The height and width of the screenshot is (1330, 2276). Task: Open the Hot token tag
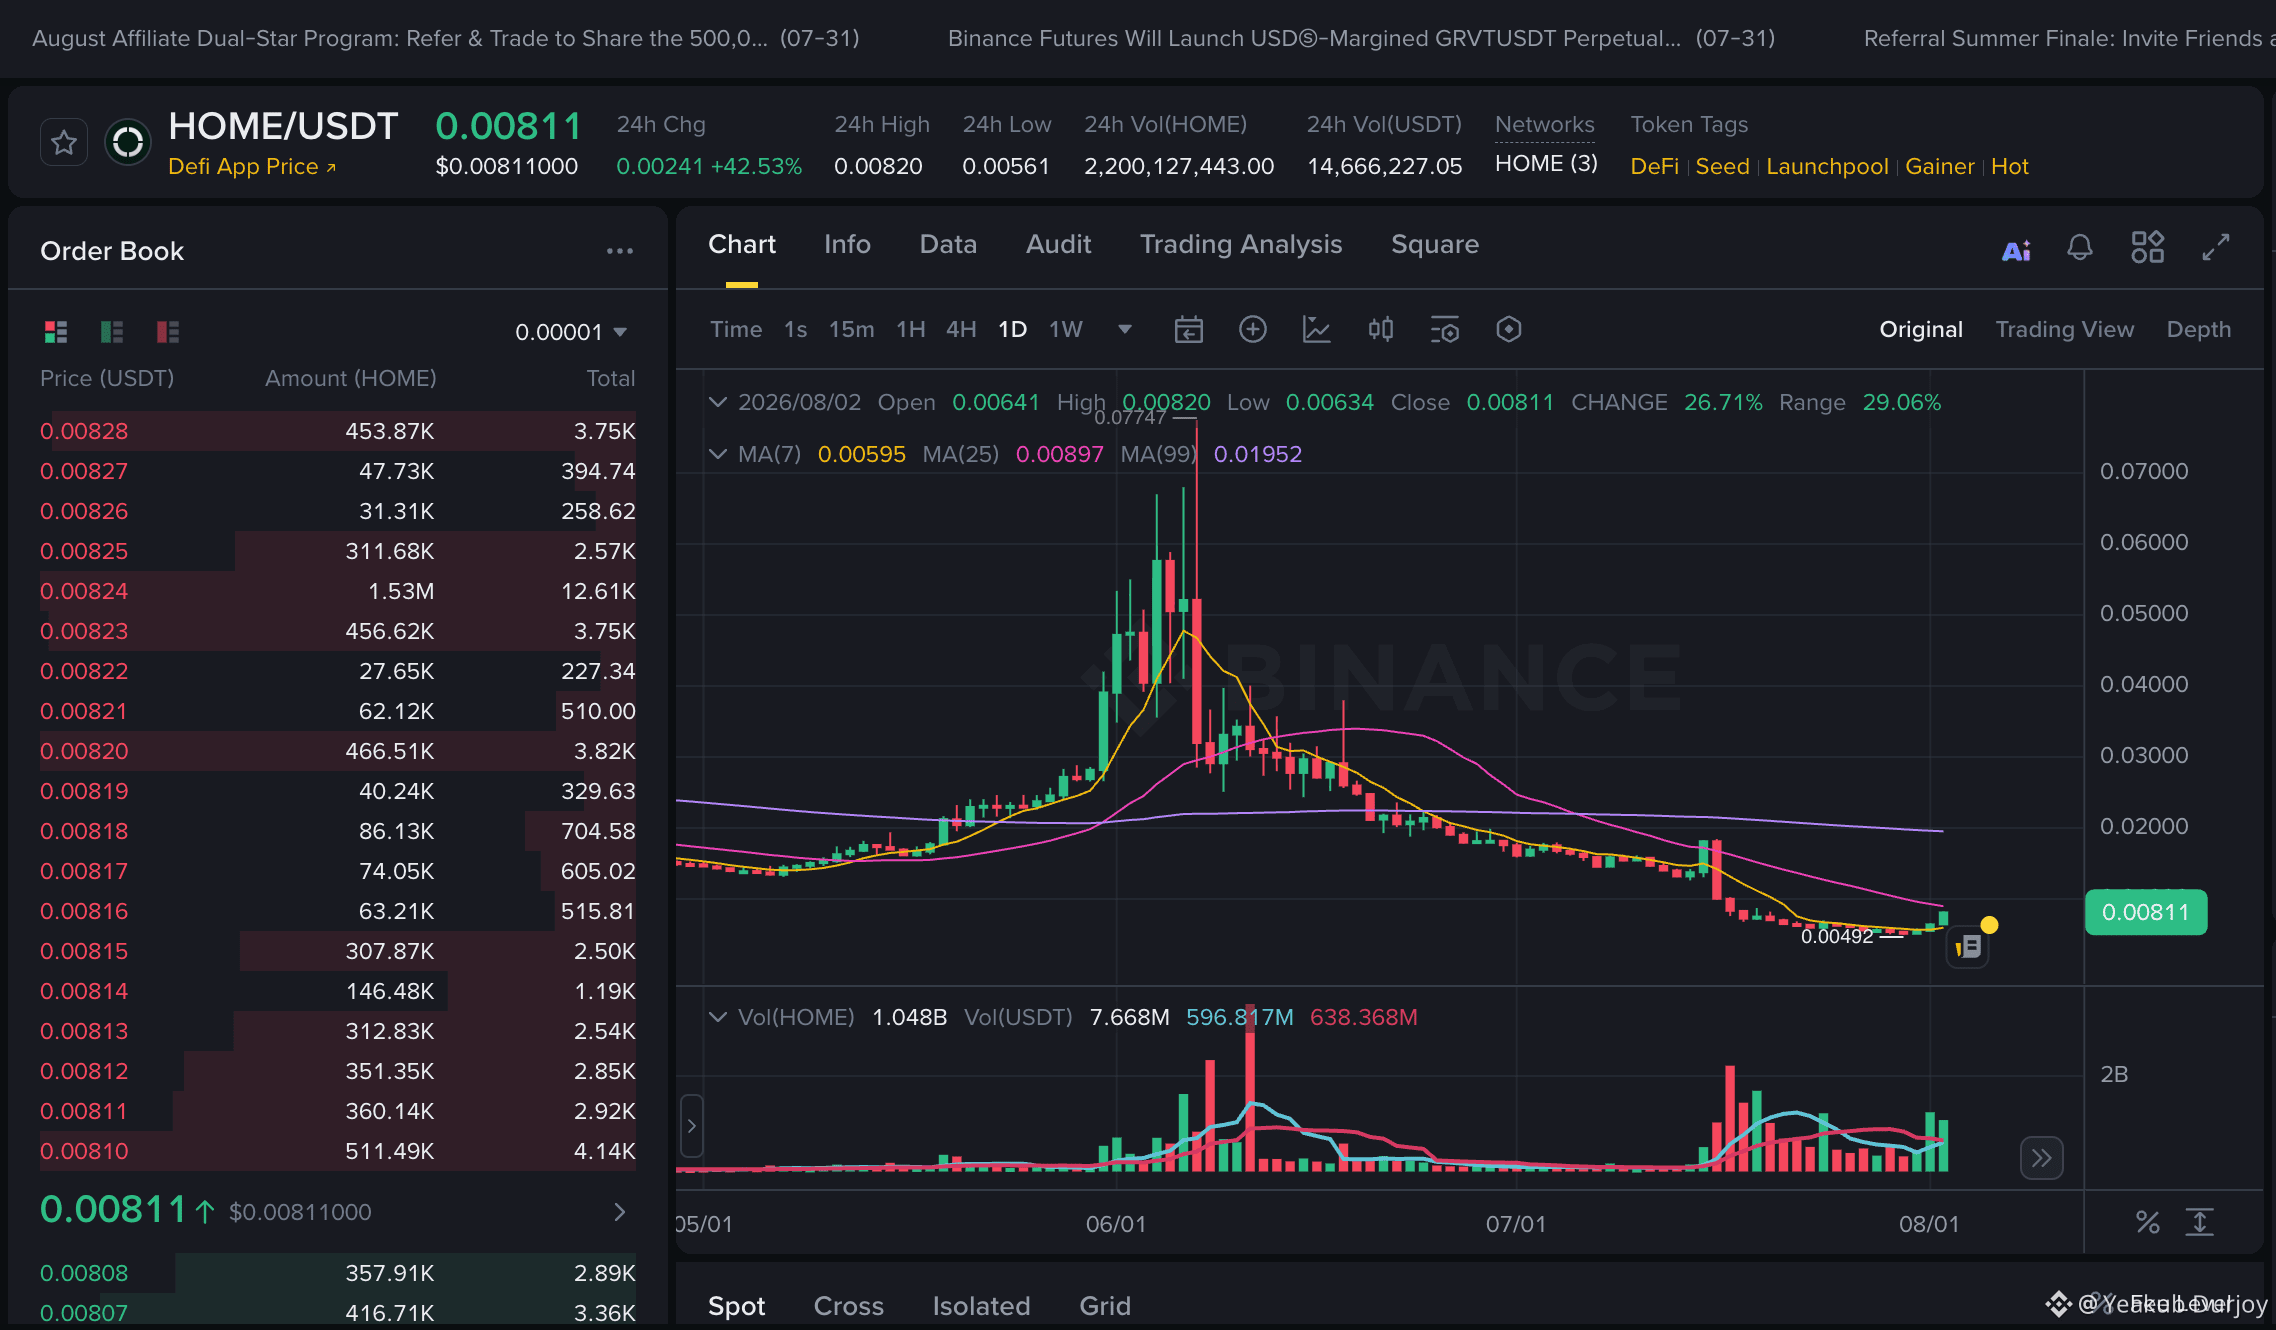click(x=2010, y=167)
